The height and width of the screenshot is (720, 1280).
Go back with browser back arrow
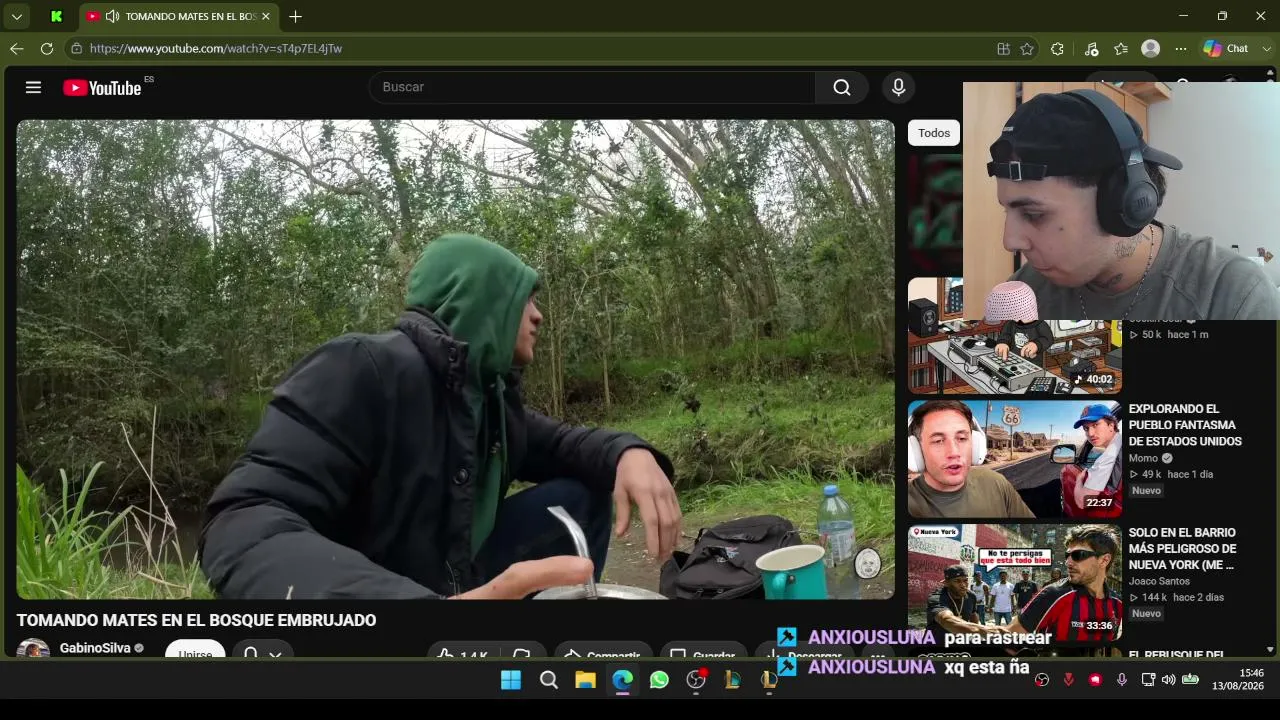(17, 48)
